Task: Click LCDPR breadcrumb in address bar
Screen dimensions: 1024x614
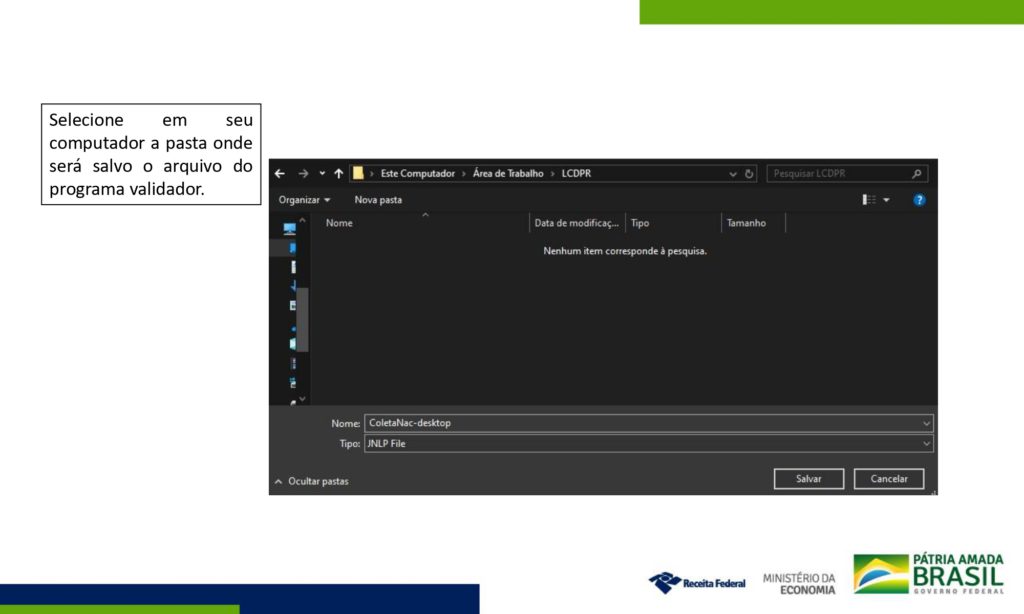Action: click(x=576, y=174)
